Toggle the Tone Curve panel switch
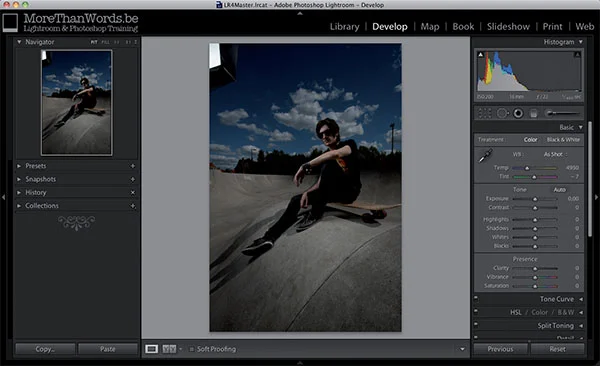This screenshot has width=600, height=366. tap(476, 297)
